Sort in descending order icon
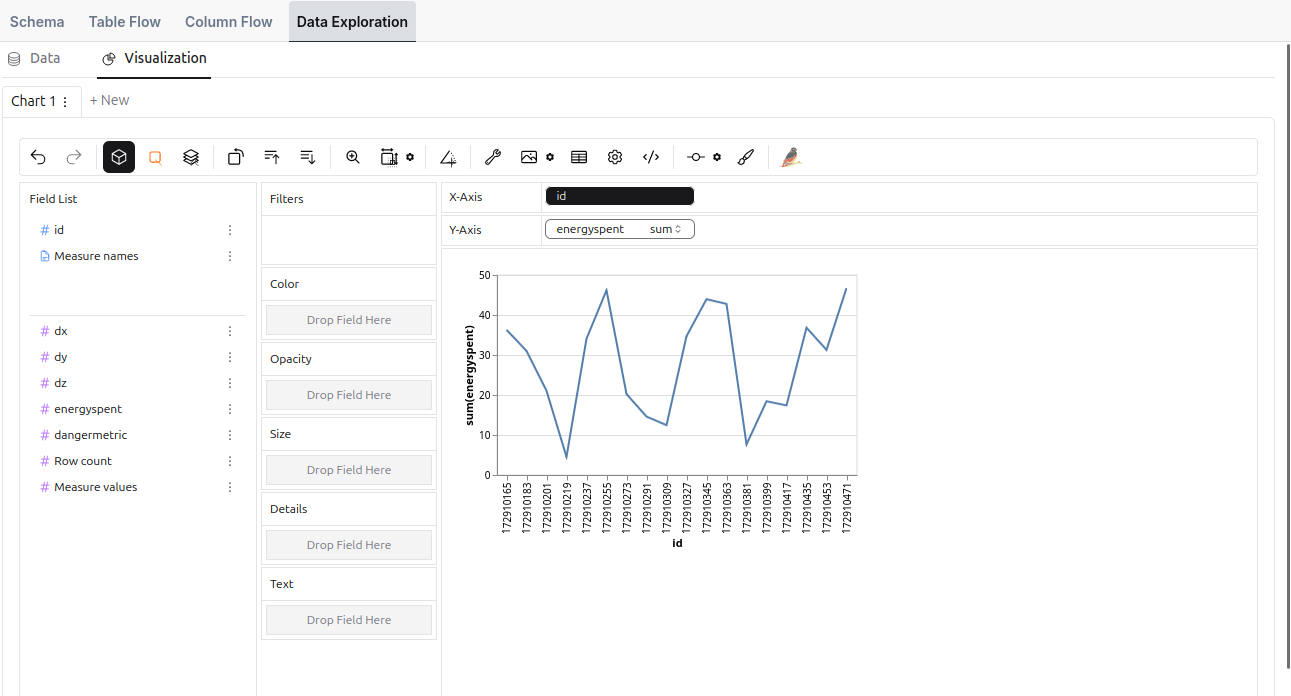Image resolution: width=1291 pixels, height=696 pixels. click(x=308, y=157)
